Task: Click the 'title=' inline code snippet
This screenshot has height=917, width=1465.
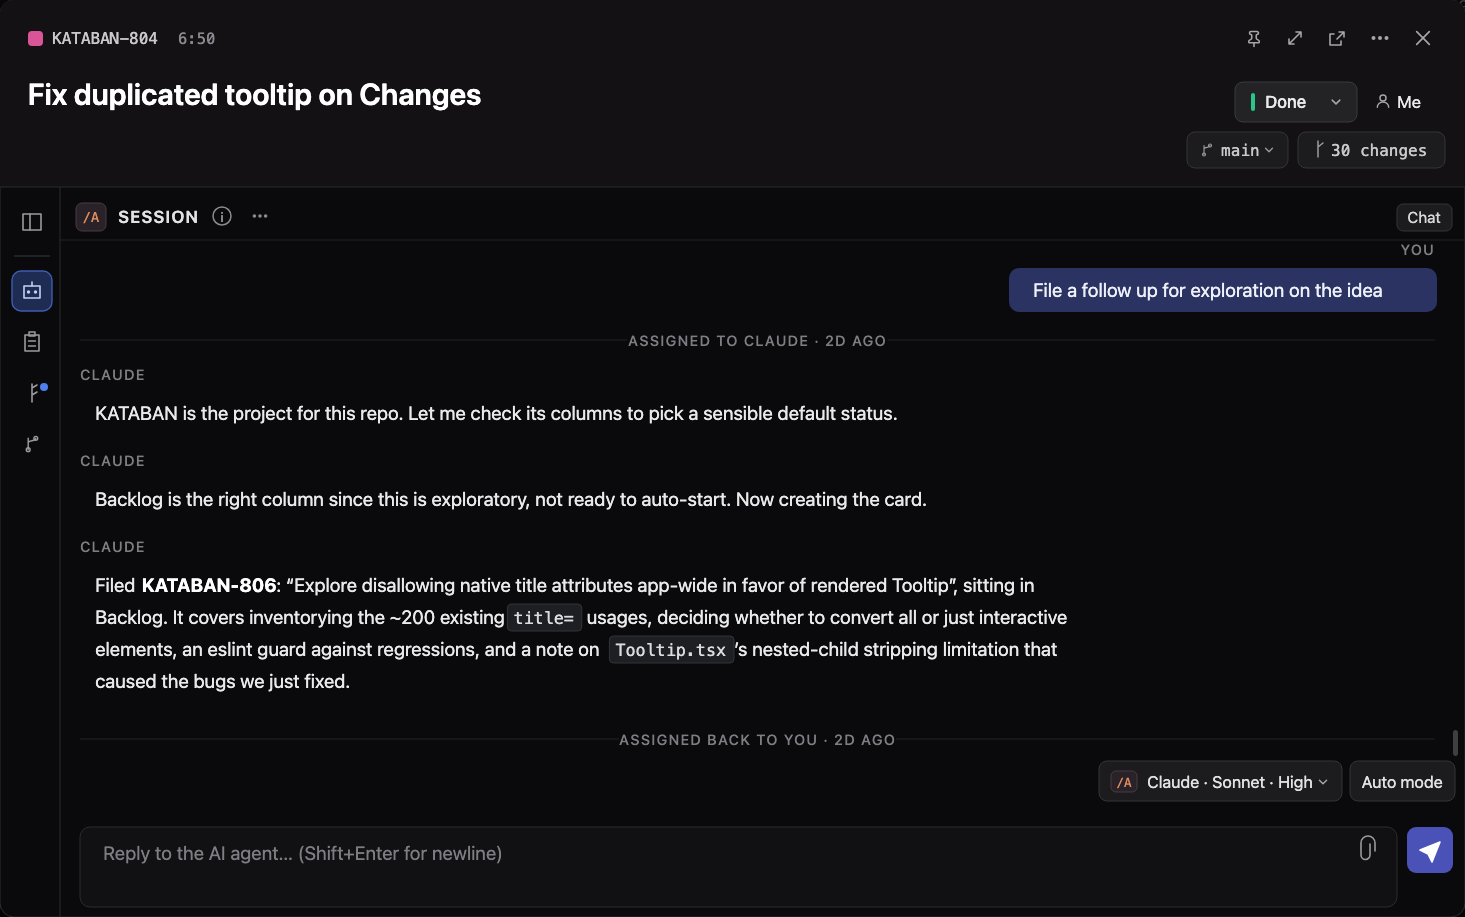Action: coord(544,618)
